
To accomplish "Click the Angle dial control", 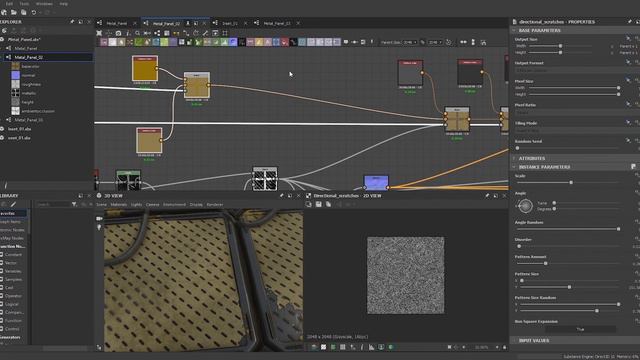I will (525, 206).
